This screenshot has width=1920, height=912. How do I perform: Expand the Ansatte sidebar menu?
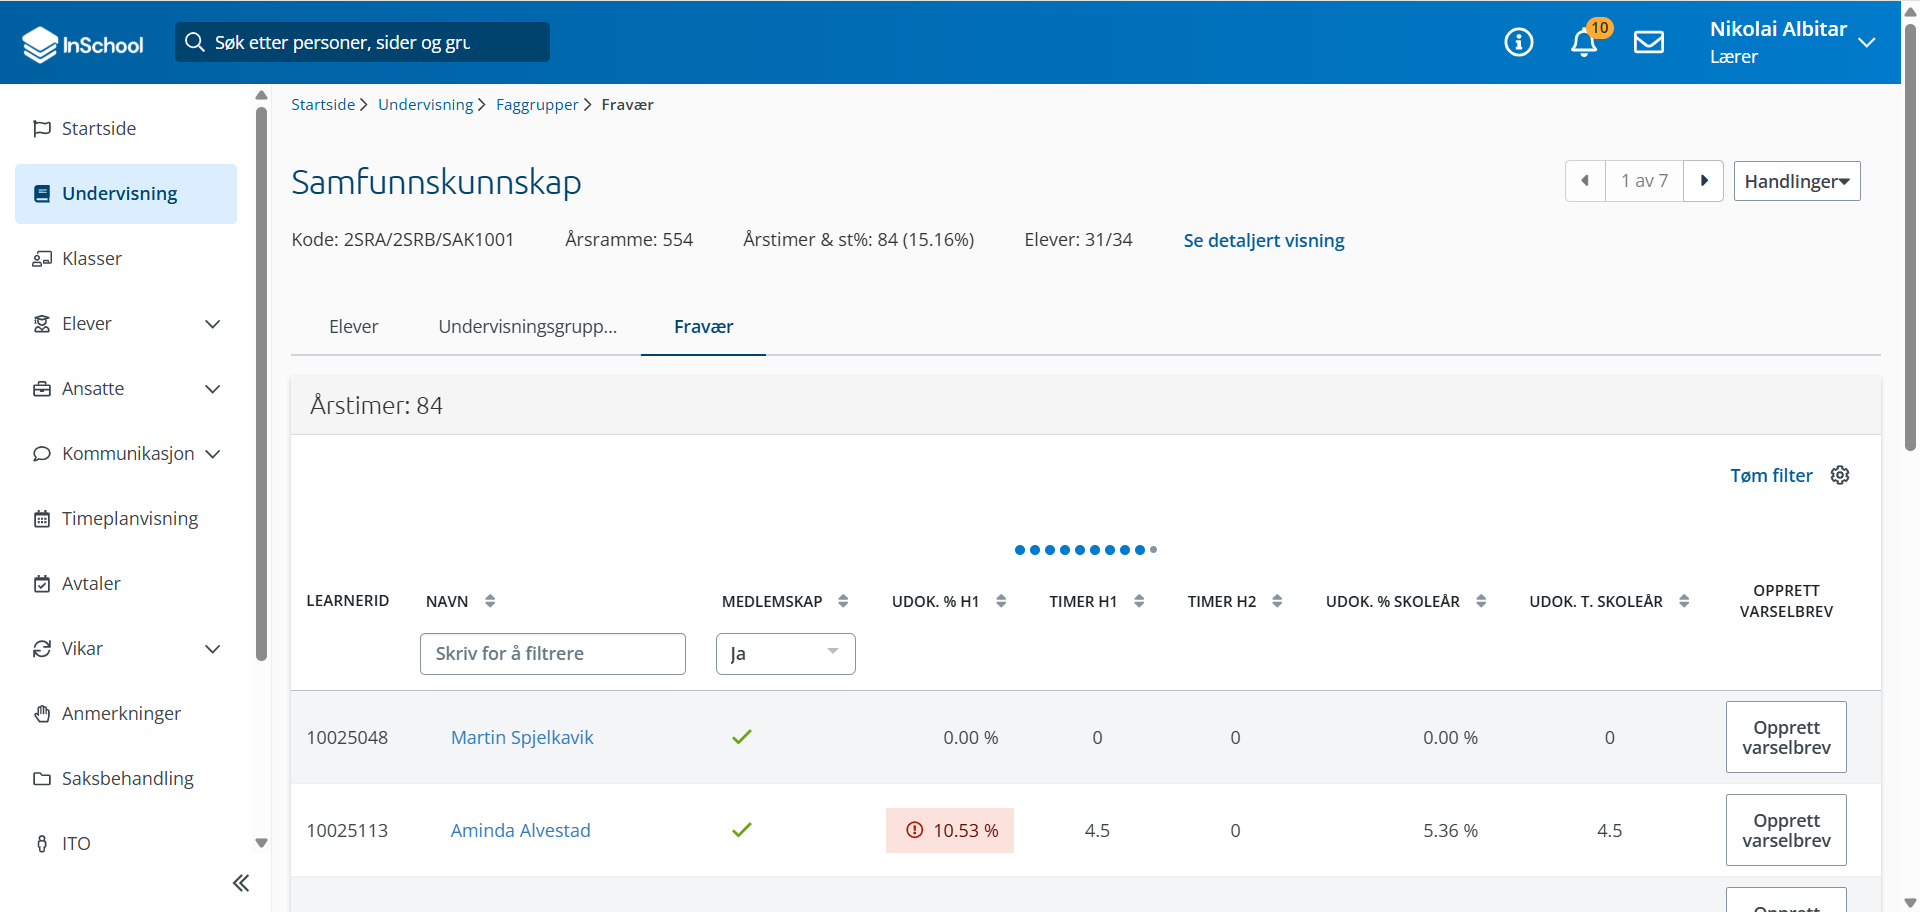point(212,389)
